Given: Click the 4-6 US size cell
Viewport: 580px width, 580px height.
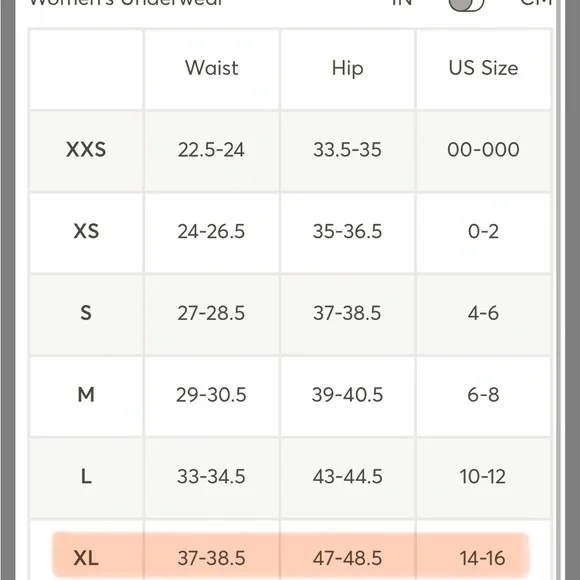Looking at the screenshot, I should tap(483, 313).
